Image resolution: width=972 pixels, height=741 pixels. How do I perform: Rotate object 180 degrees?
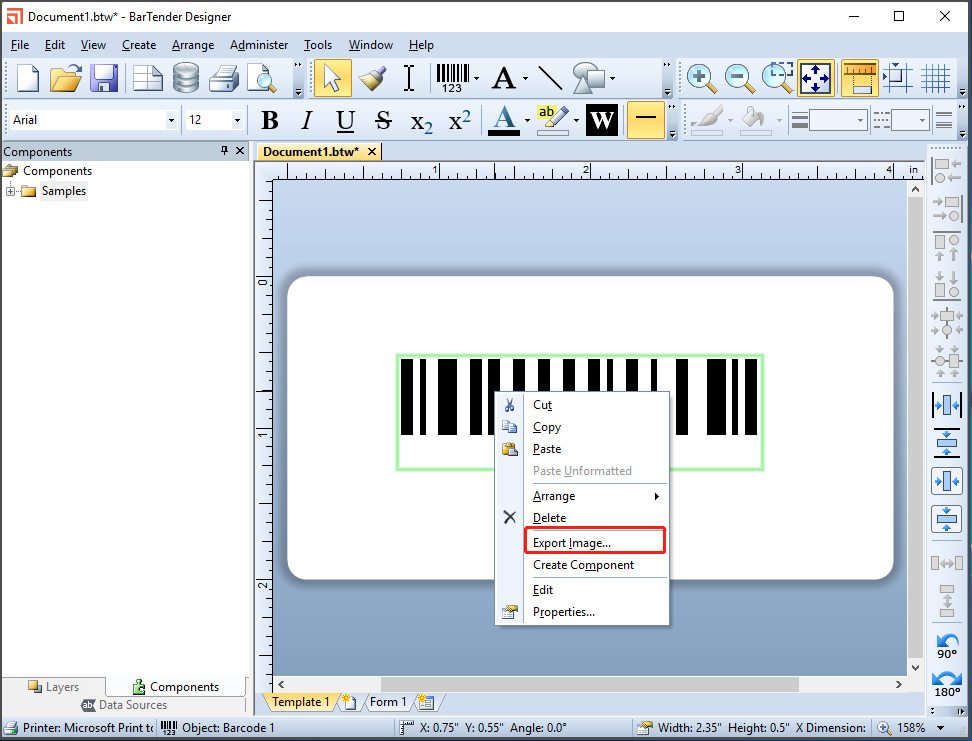pyautogui.click(x=947, y=685)
